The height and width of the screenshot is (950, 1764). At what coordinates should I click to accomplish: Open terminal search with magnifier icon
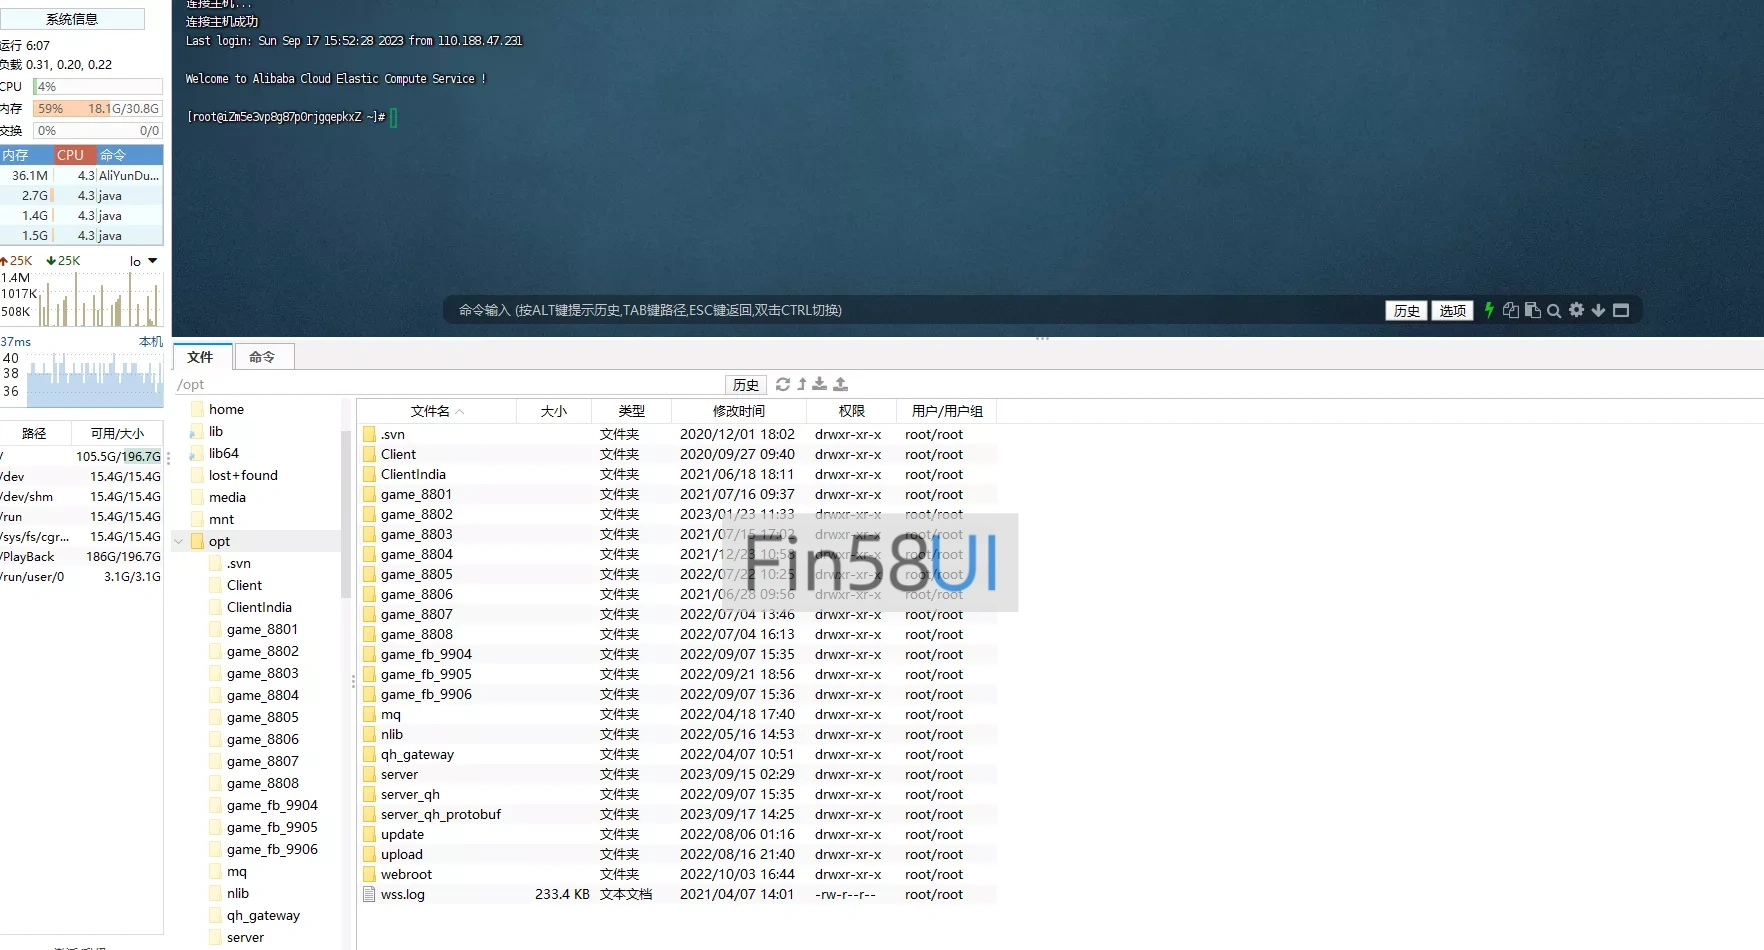(1554, 311)
